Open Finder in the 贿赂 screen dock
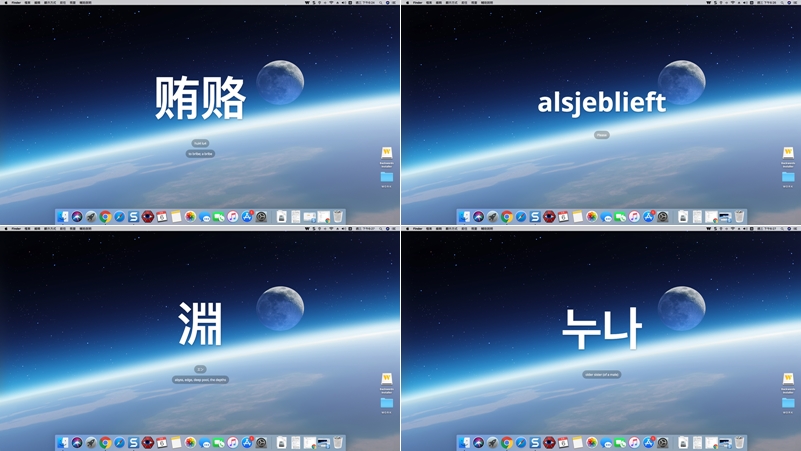The image size is (801, 451). pos(63,217)
